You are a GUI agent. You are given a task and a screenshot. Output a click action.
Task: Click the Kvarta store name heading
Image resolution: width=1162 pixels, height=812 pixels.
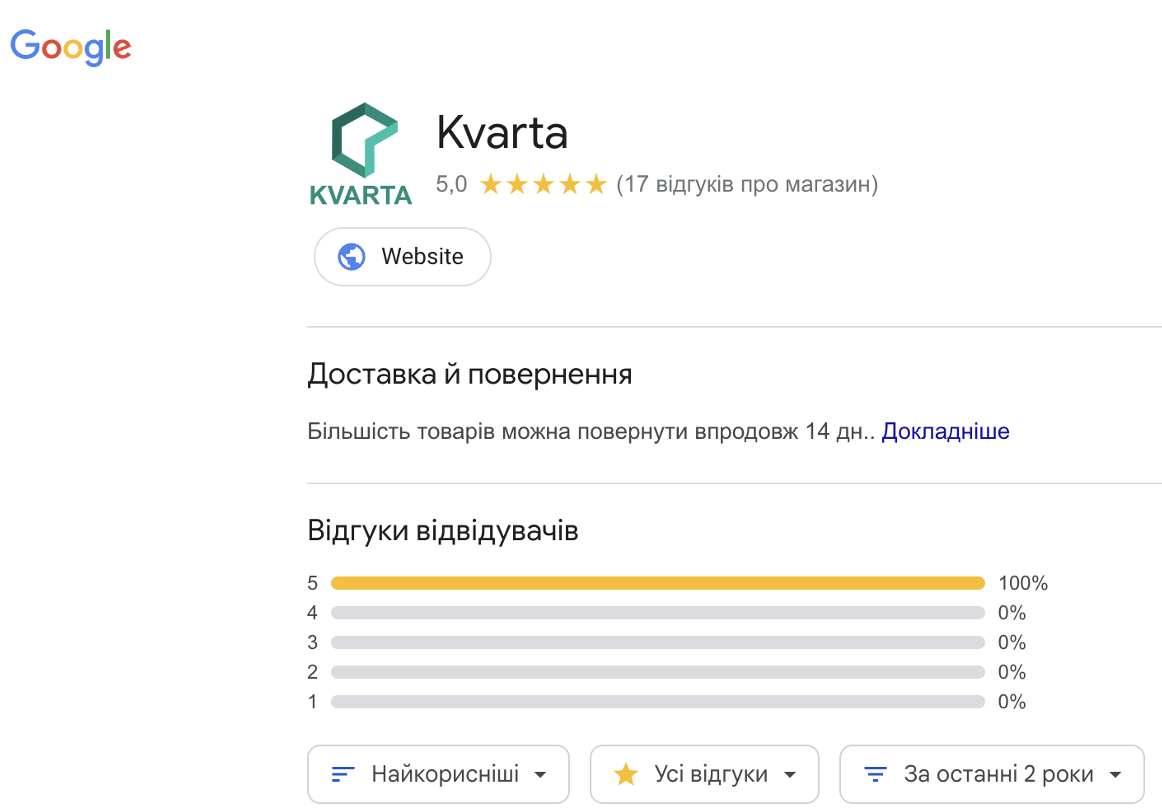502,133
